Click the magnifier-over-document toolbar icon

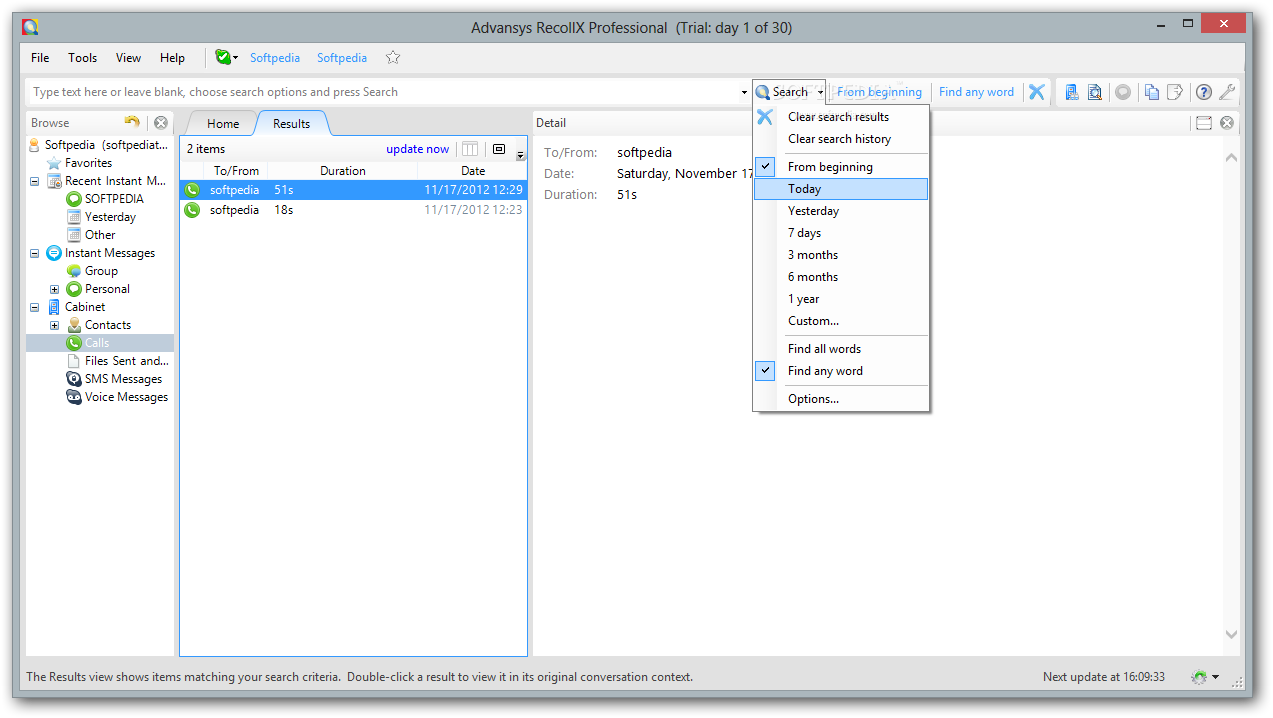[x=1095, y=92]
